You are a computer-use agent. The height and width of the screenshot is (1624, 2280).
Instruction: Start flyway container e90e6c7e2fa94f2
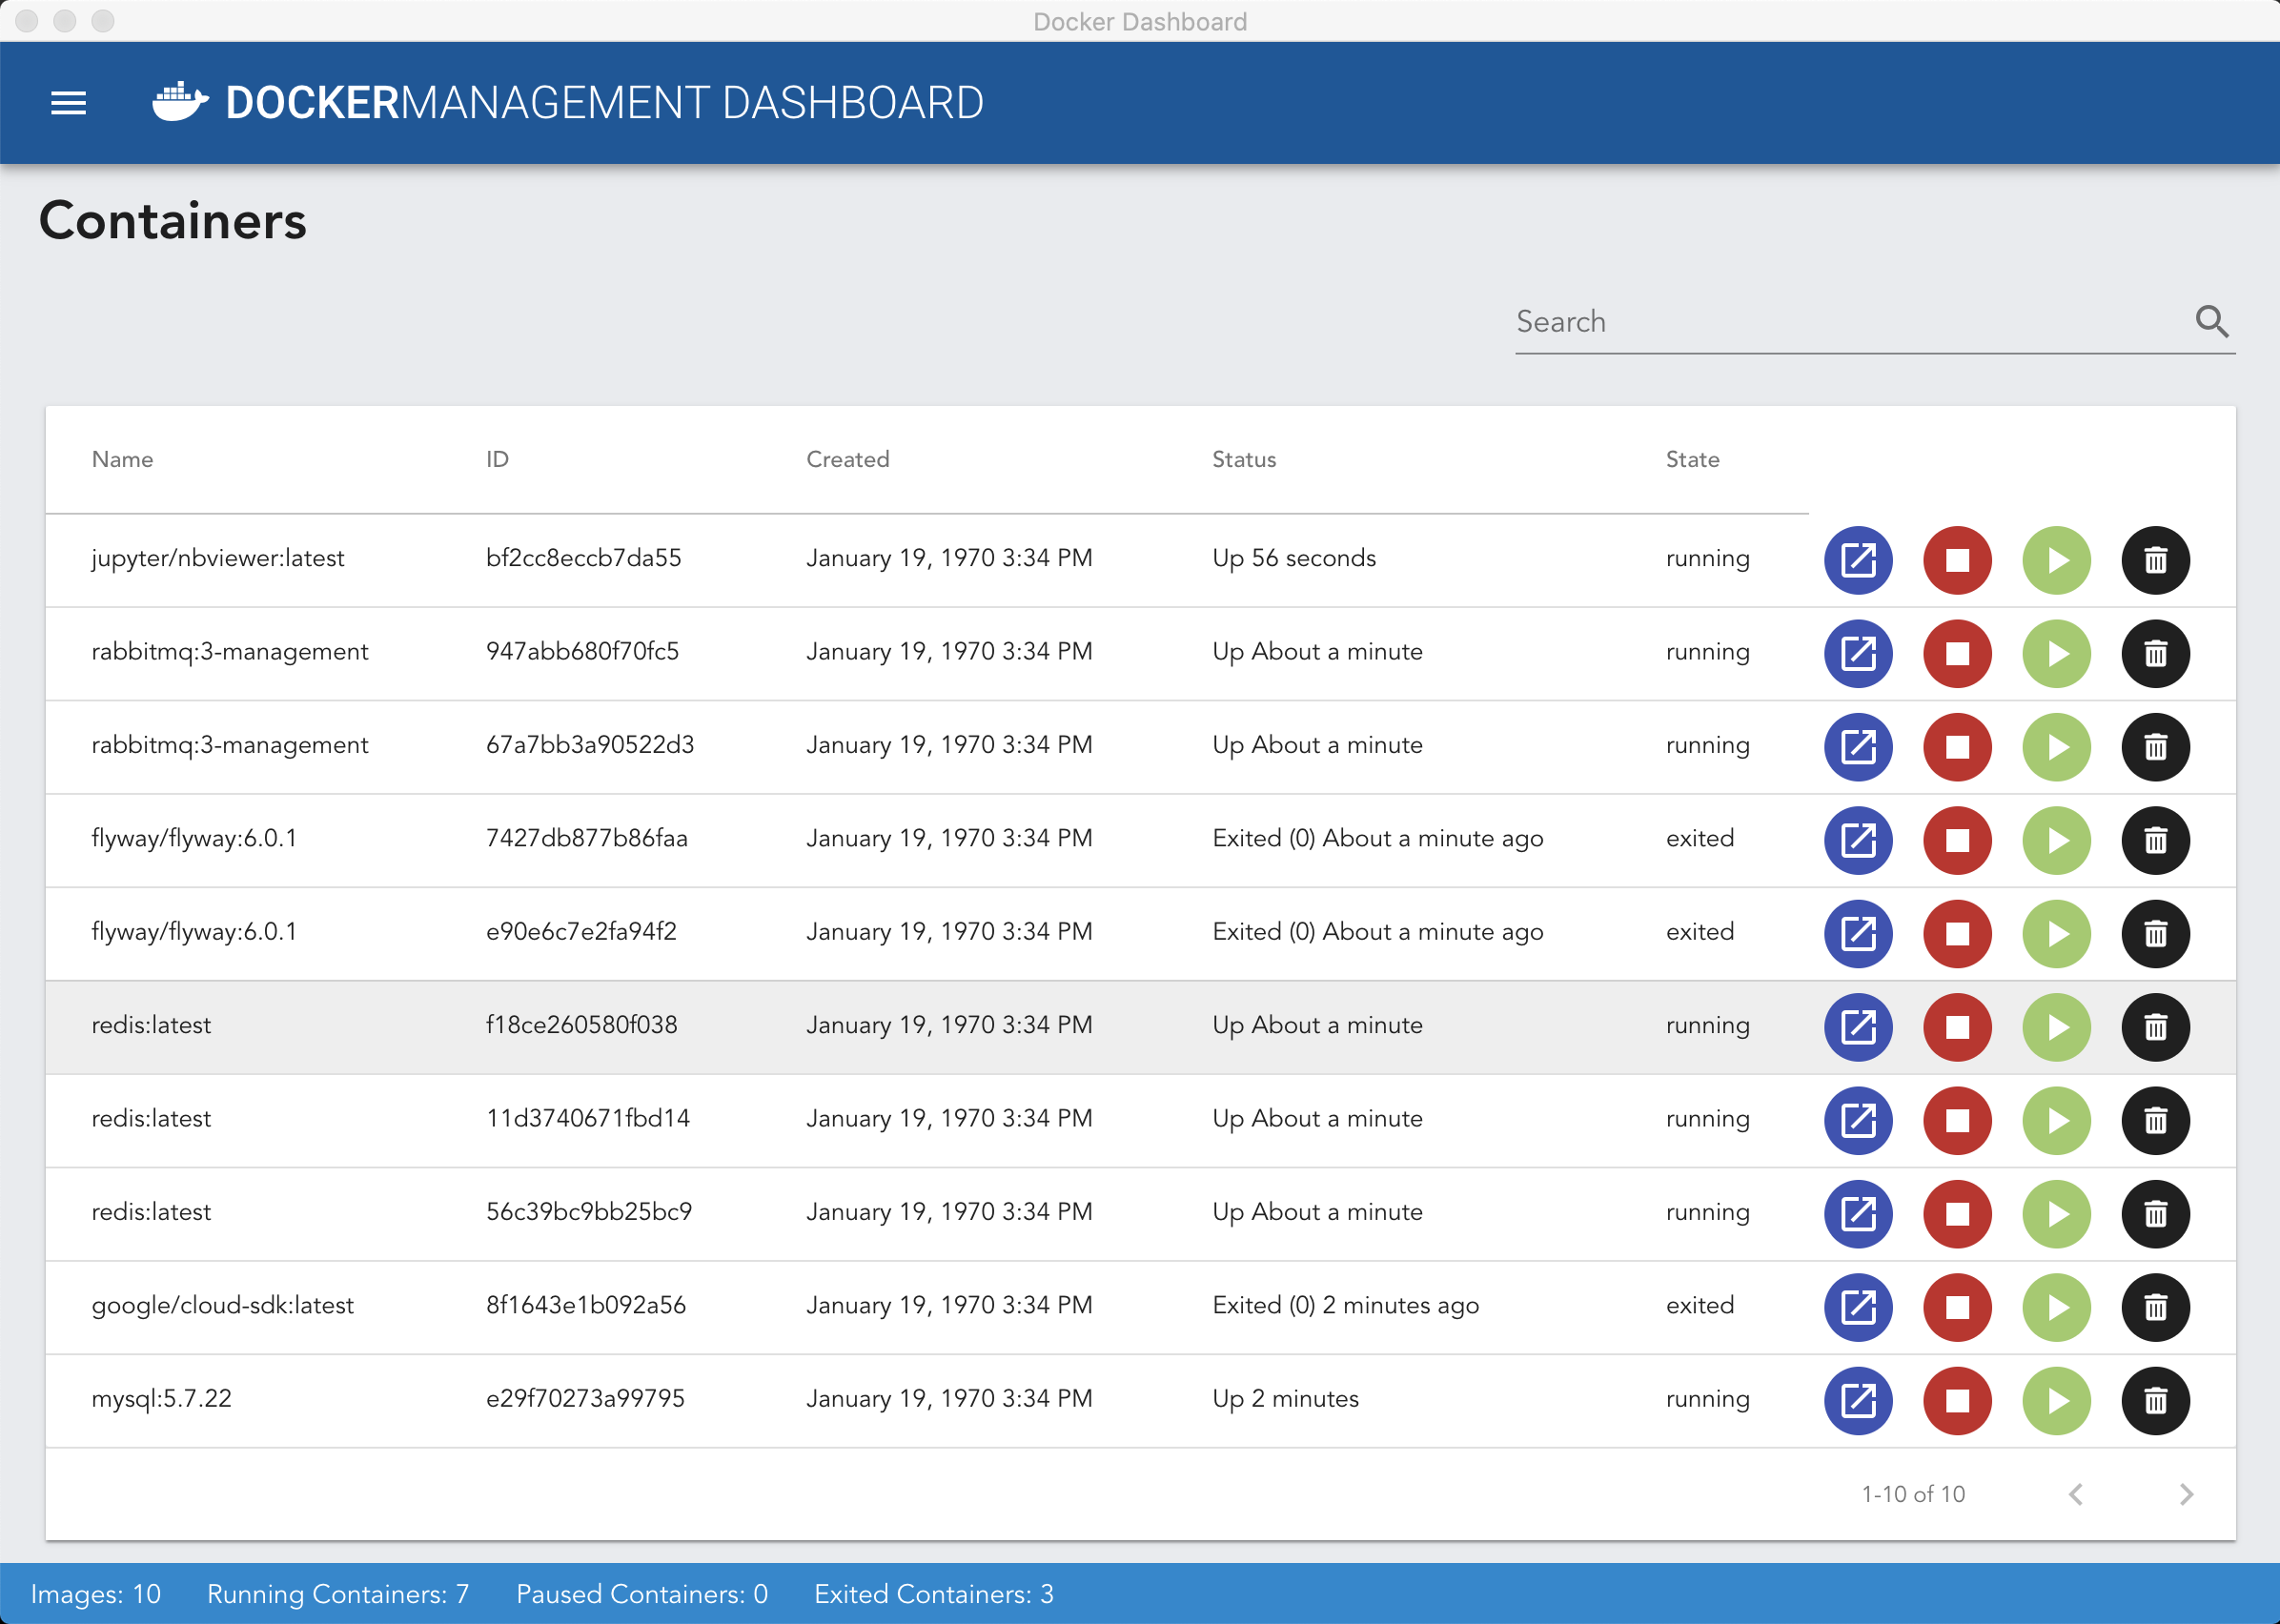2056,933
